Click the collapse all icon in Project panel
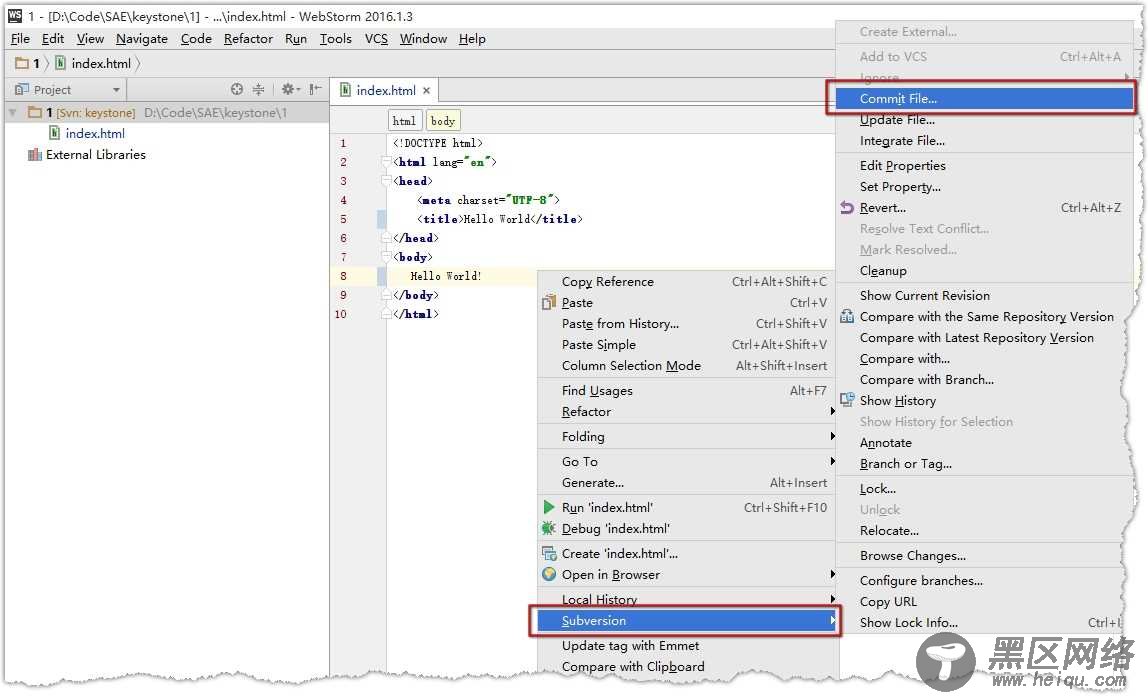The height and width of the screenshot is (697, 1148). [x=258, y=89]
